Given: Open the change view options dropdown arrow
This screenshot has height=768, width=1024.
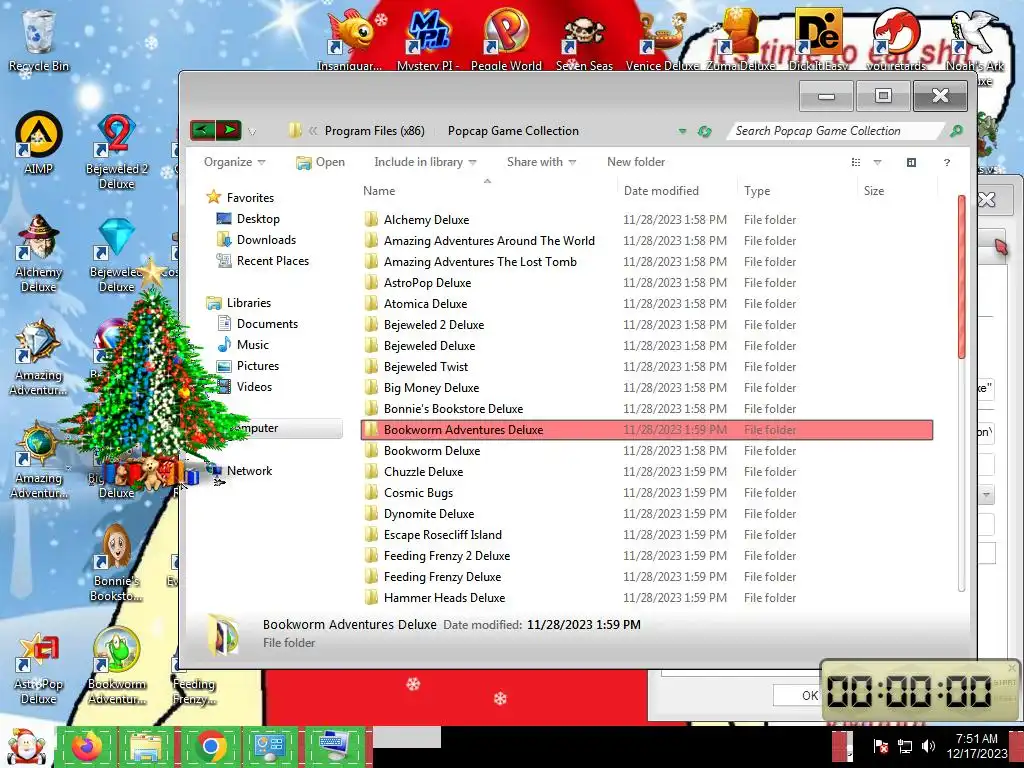Looking at the screenshot, I should coord(877,162).
